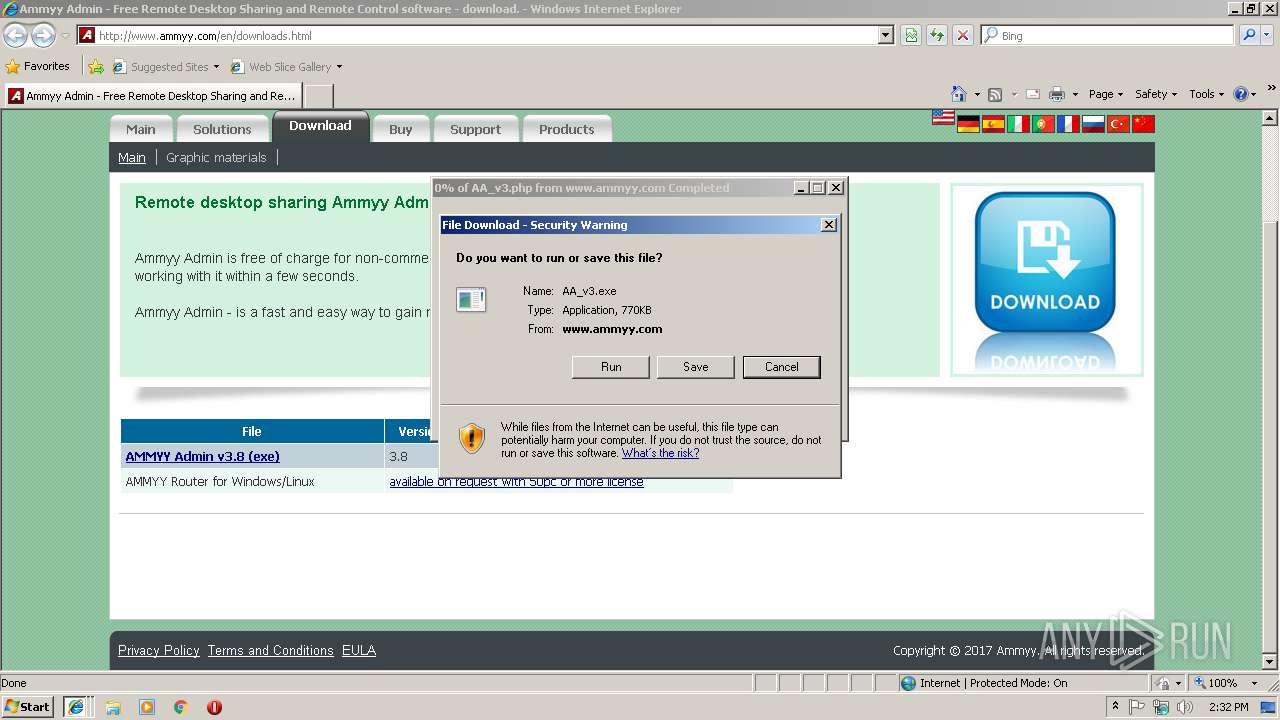Click Run in the download dialog

611,367
